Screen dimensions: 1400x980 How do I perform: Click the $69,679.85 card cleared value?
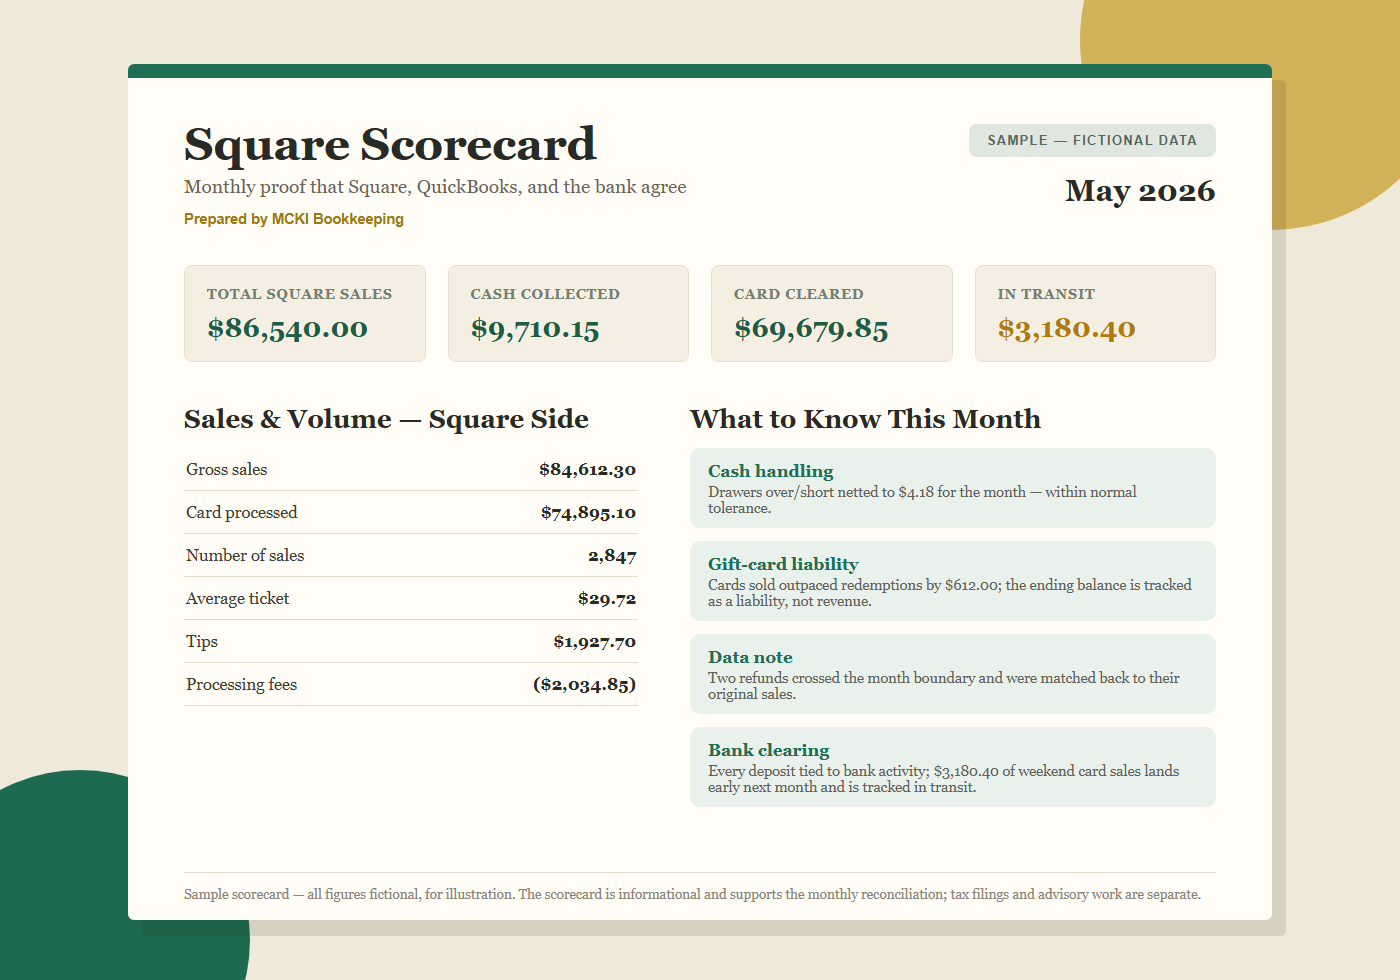(x=811, y=328)
